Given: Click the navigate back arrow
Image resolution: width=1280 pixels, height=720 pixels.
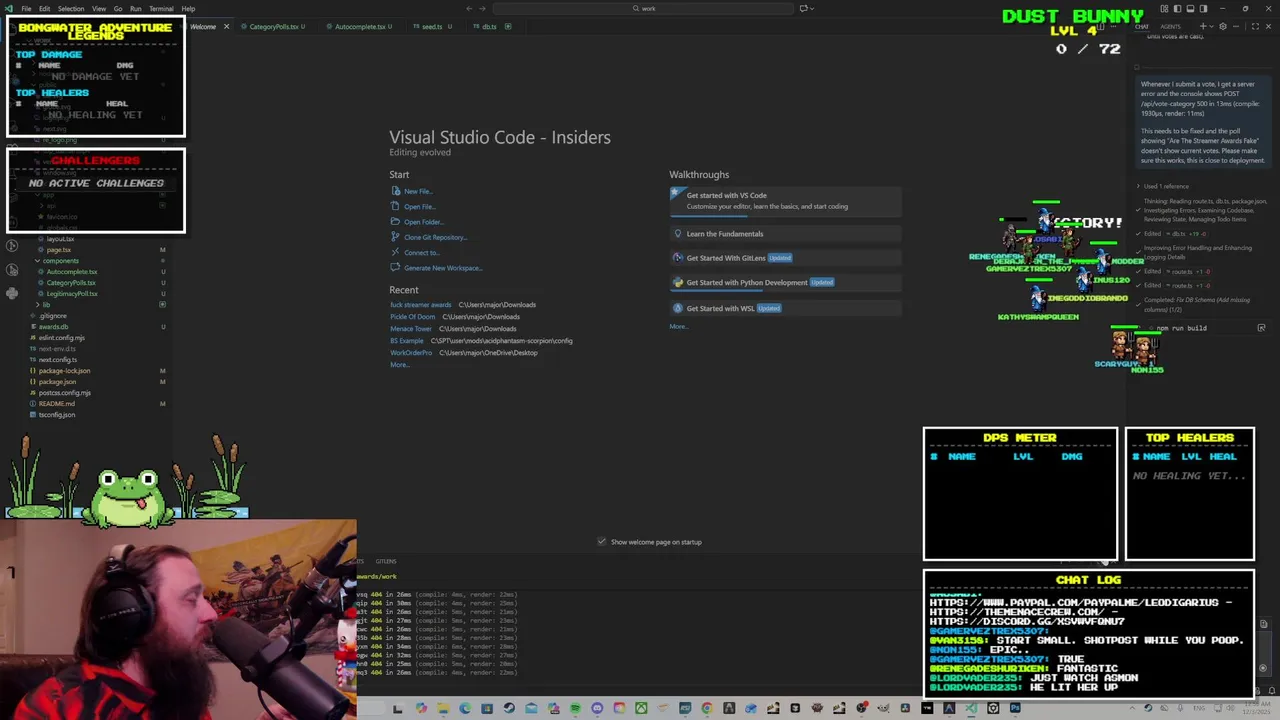Looking at the screenshot, I should (469, 9).
